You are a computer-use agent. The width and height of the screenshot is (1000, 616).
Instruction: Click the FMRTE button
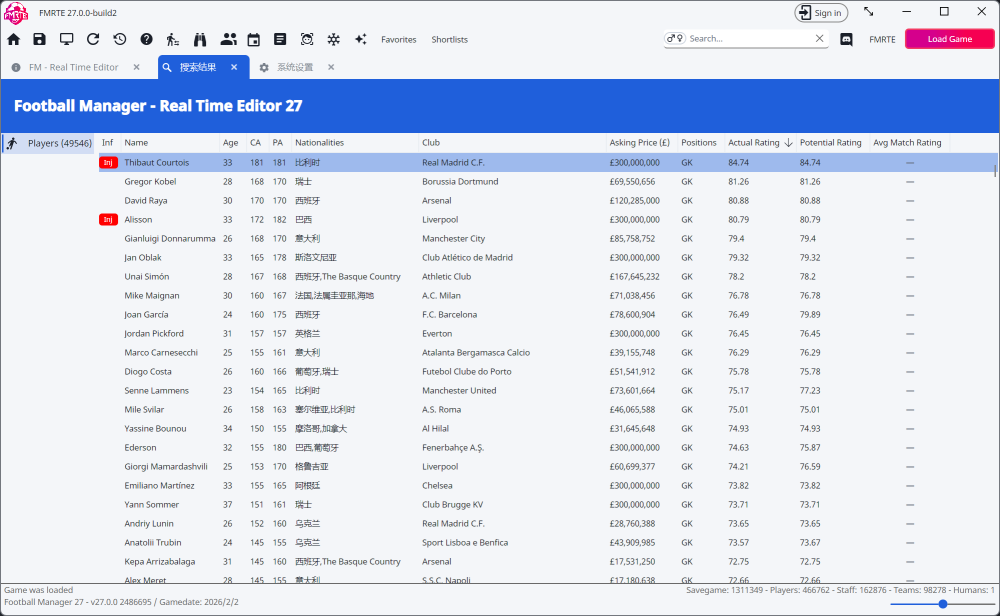pyautogui.click(x=882, y=40)
